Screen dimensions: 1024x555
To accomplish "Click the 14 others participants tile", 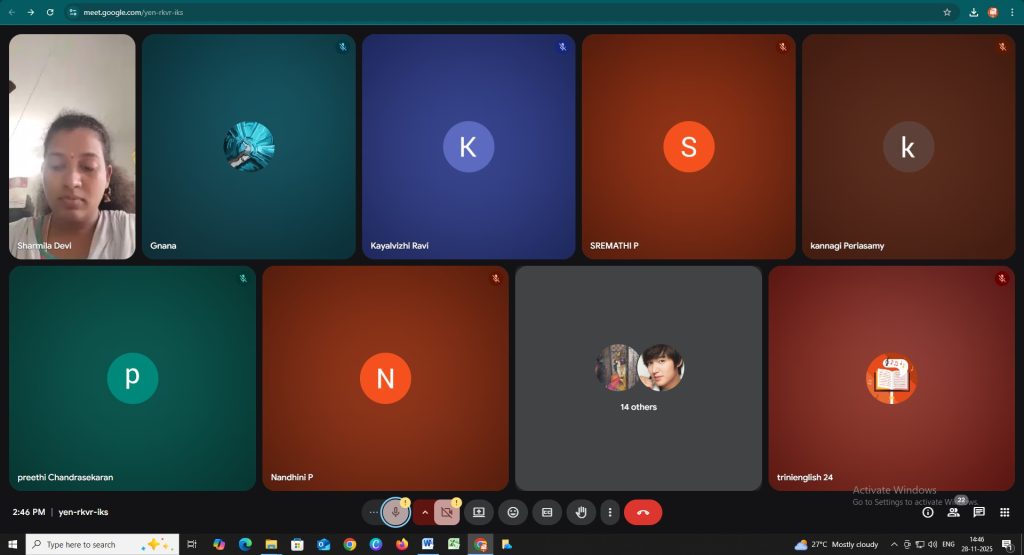I will click(638, 378).
